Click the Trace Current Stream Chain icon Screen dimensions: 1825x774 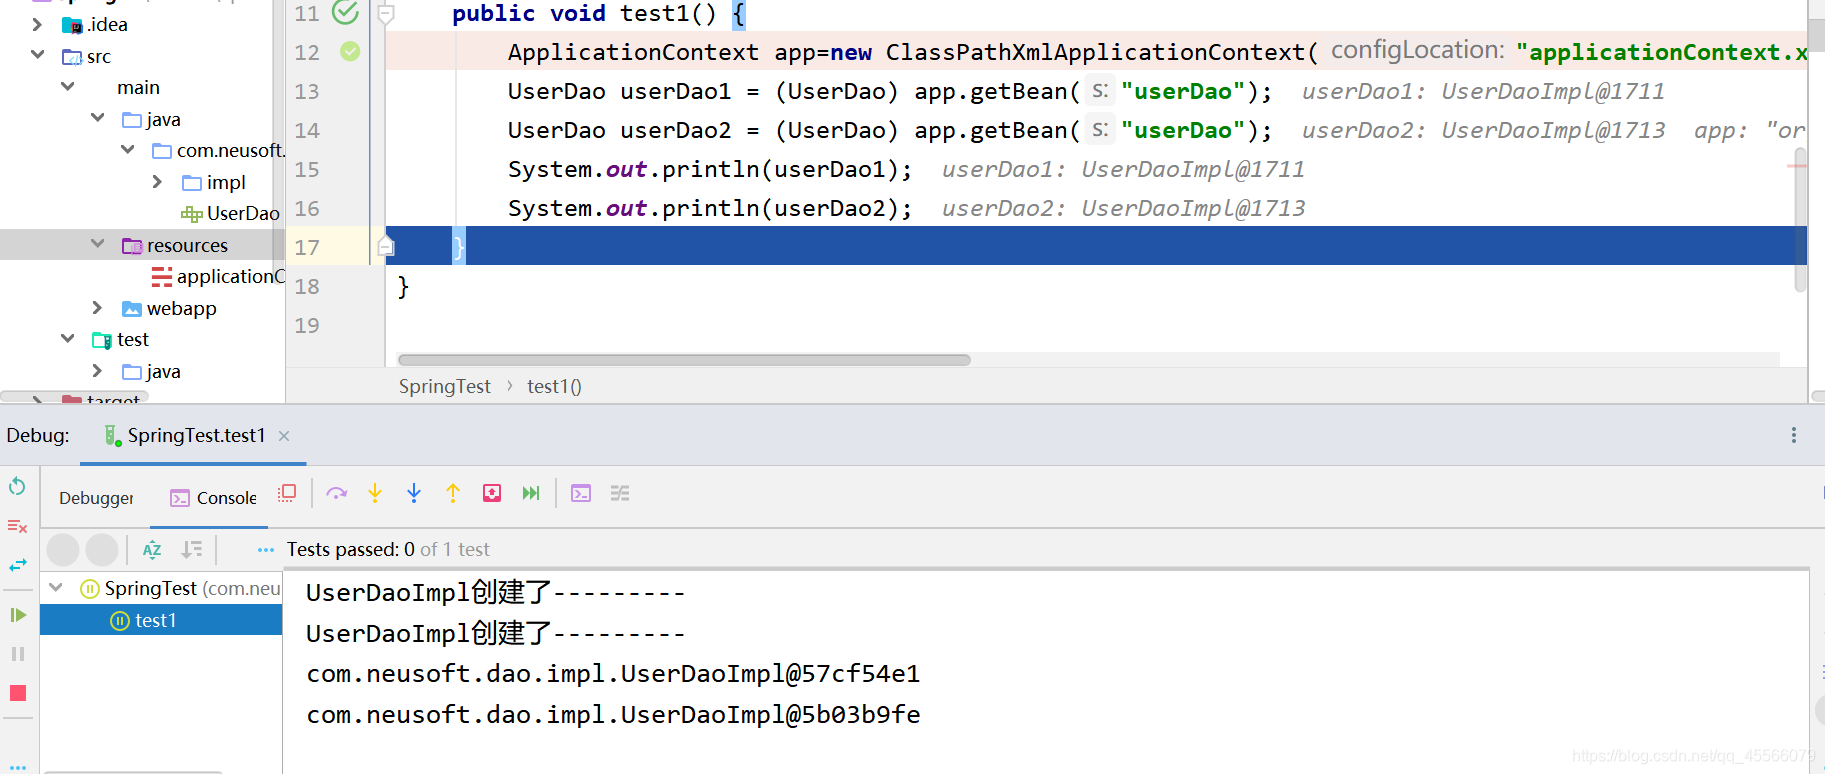620,493
